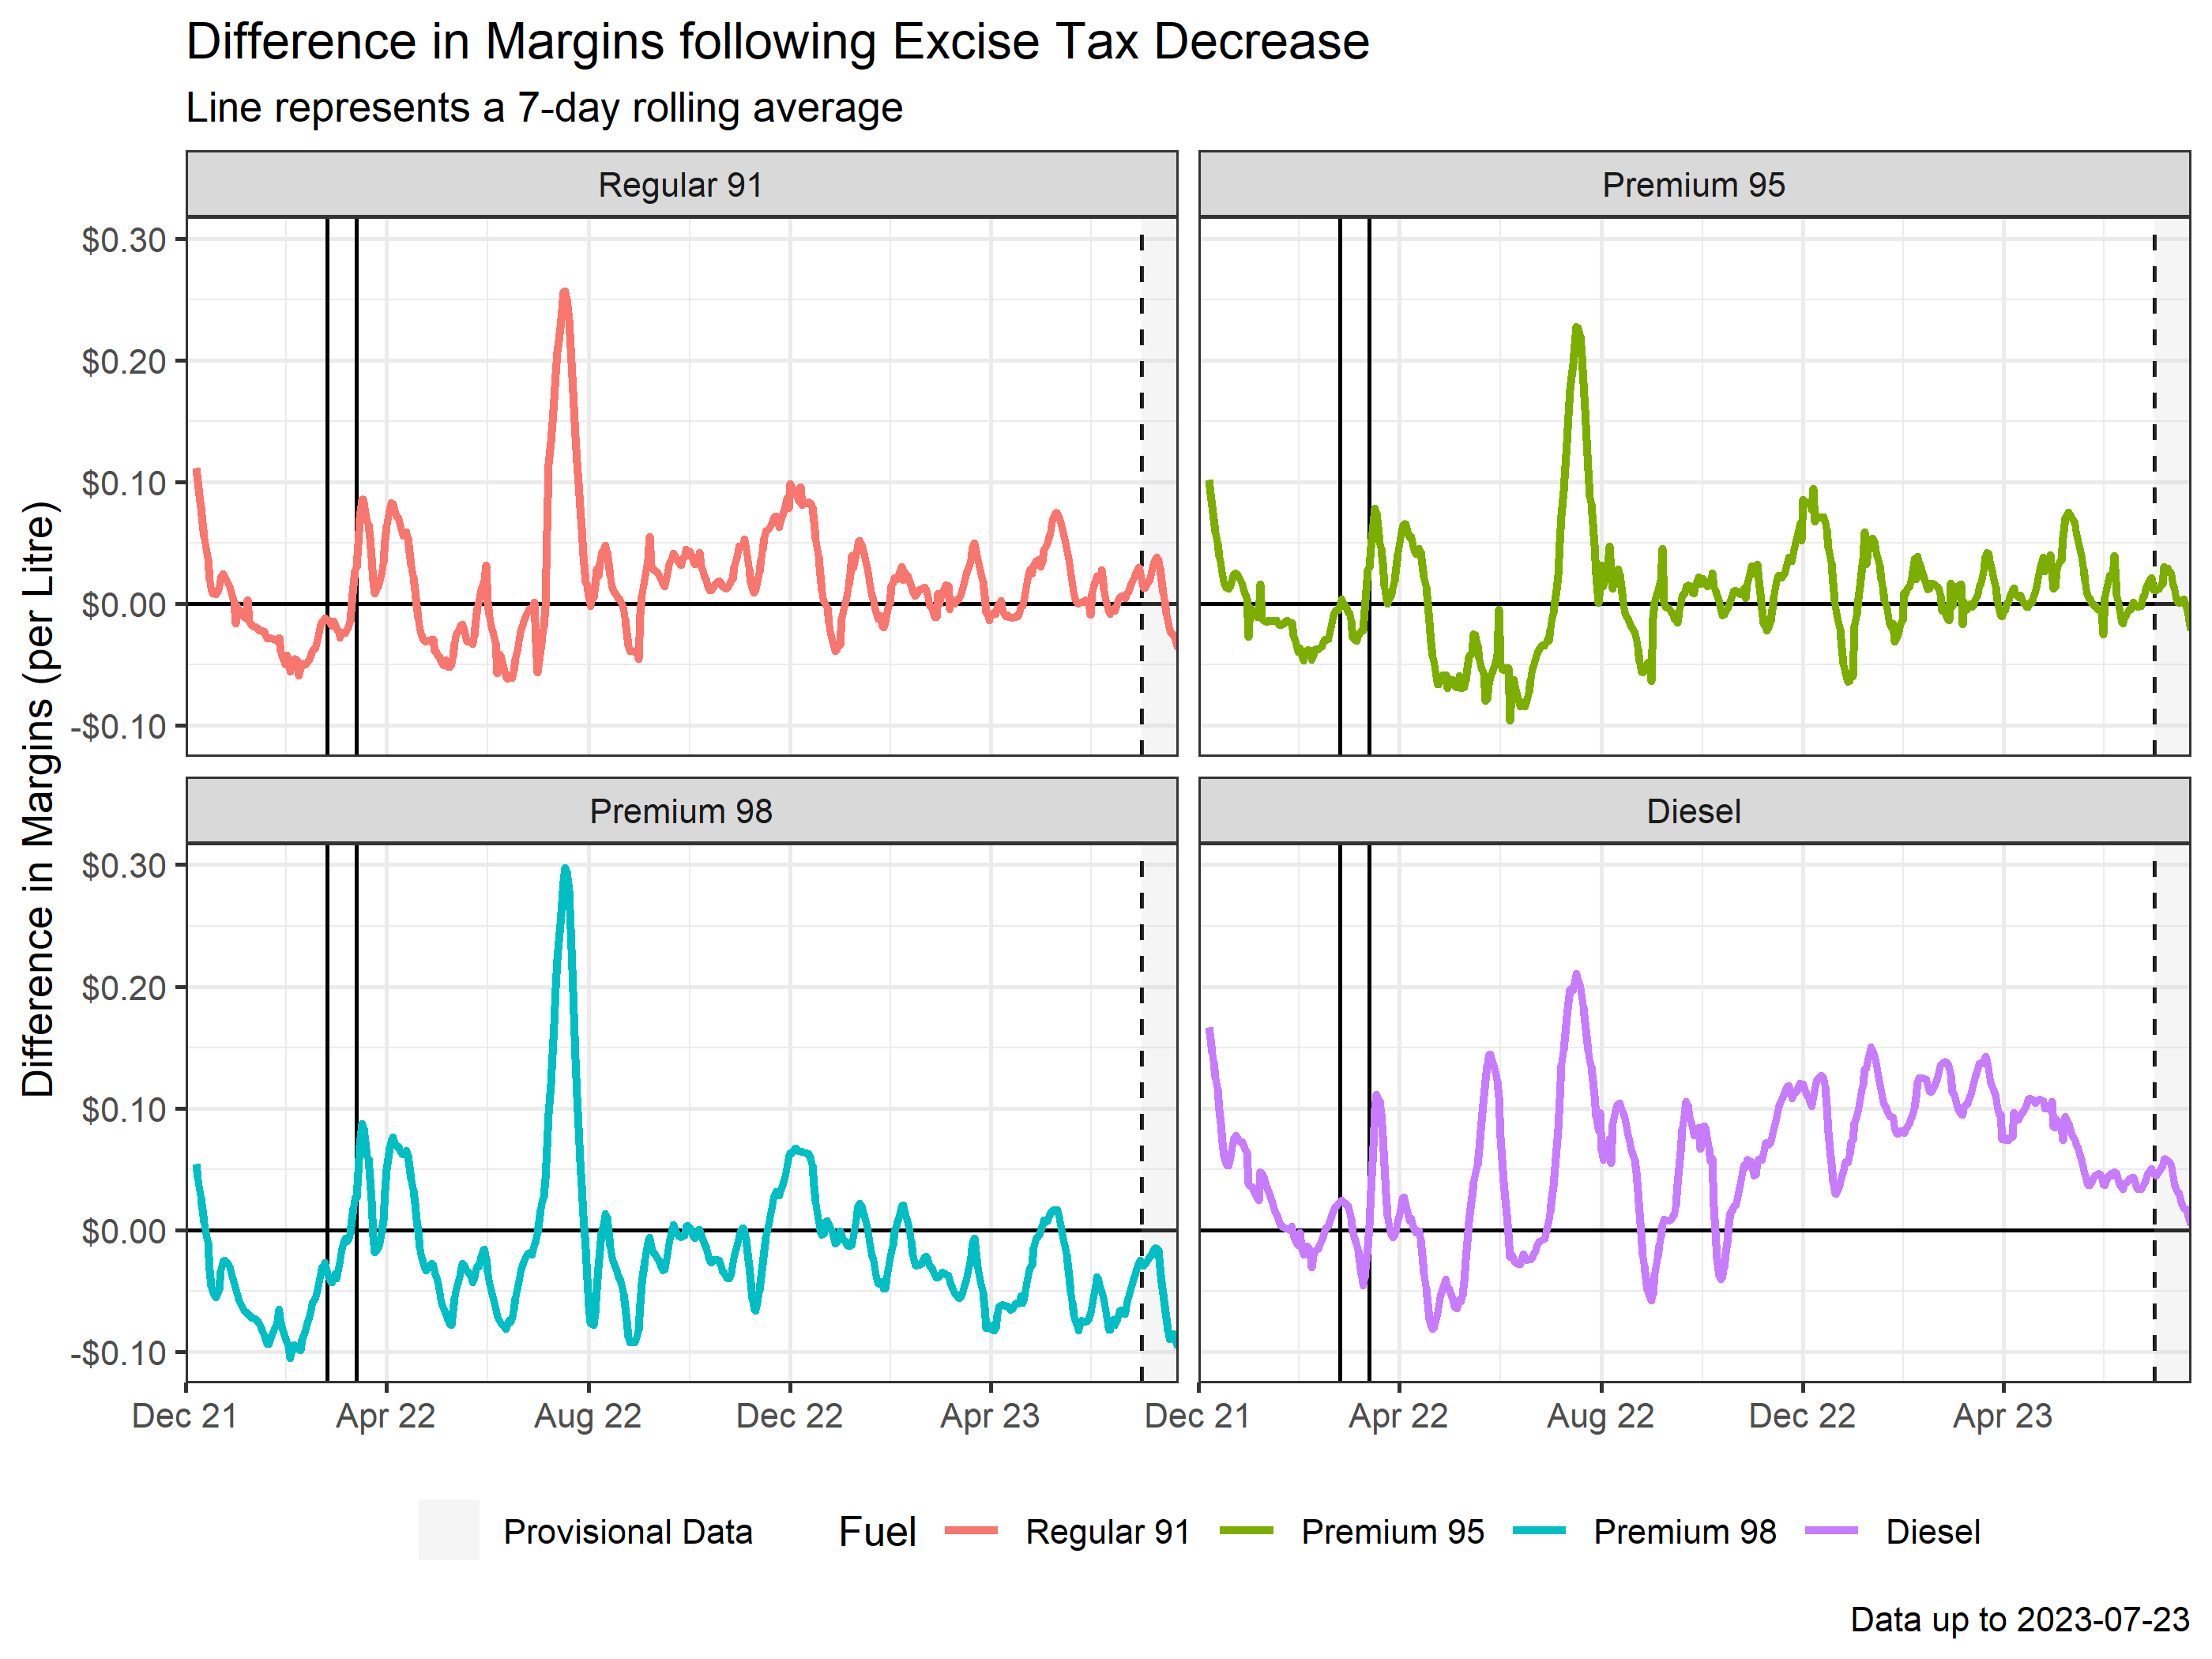Click the '$0.00' tick label of the top row

pyautogui.click(x=124, y=605)
